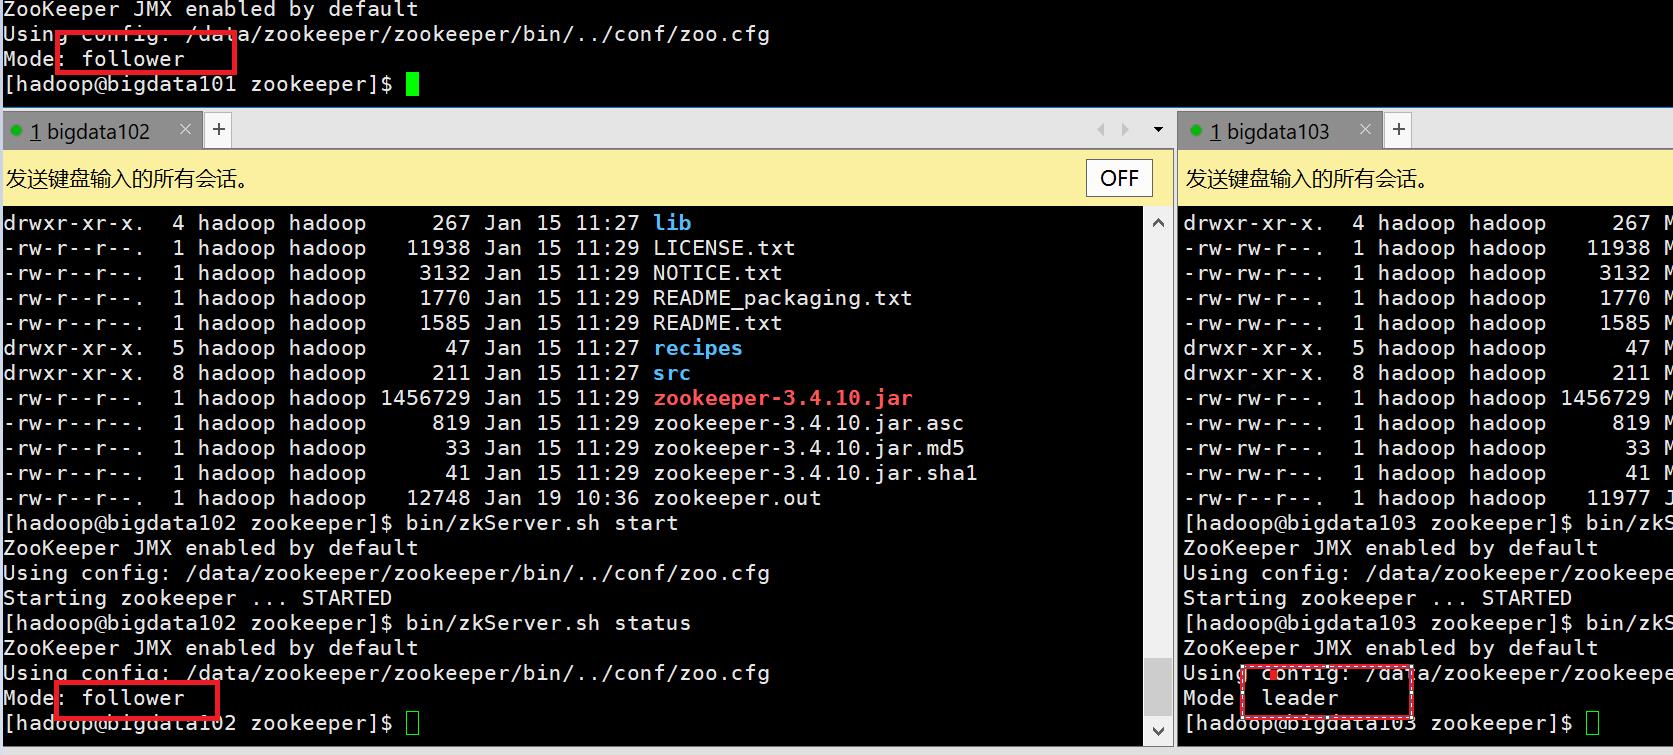Click the file size 1456729 in bigdata102 pane
Image resolution: width=1673 pixels, height=755 pixels.
[425, 398]
